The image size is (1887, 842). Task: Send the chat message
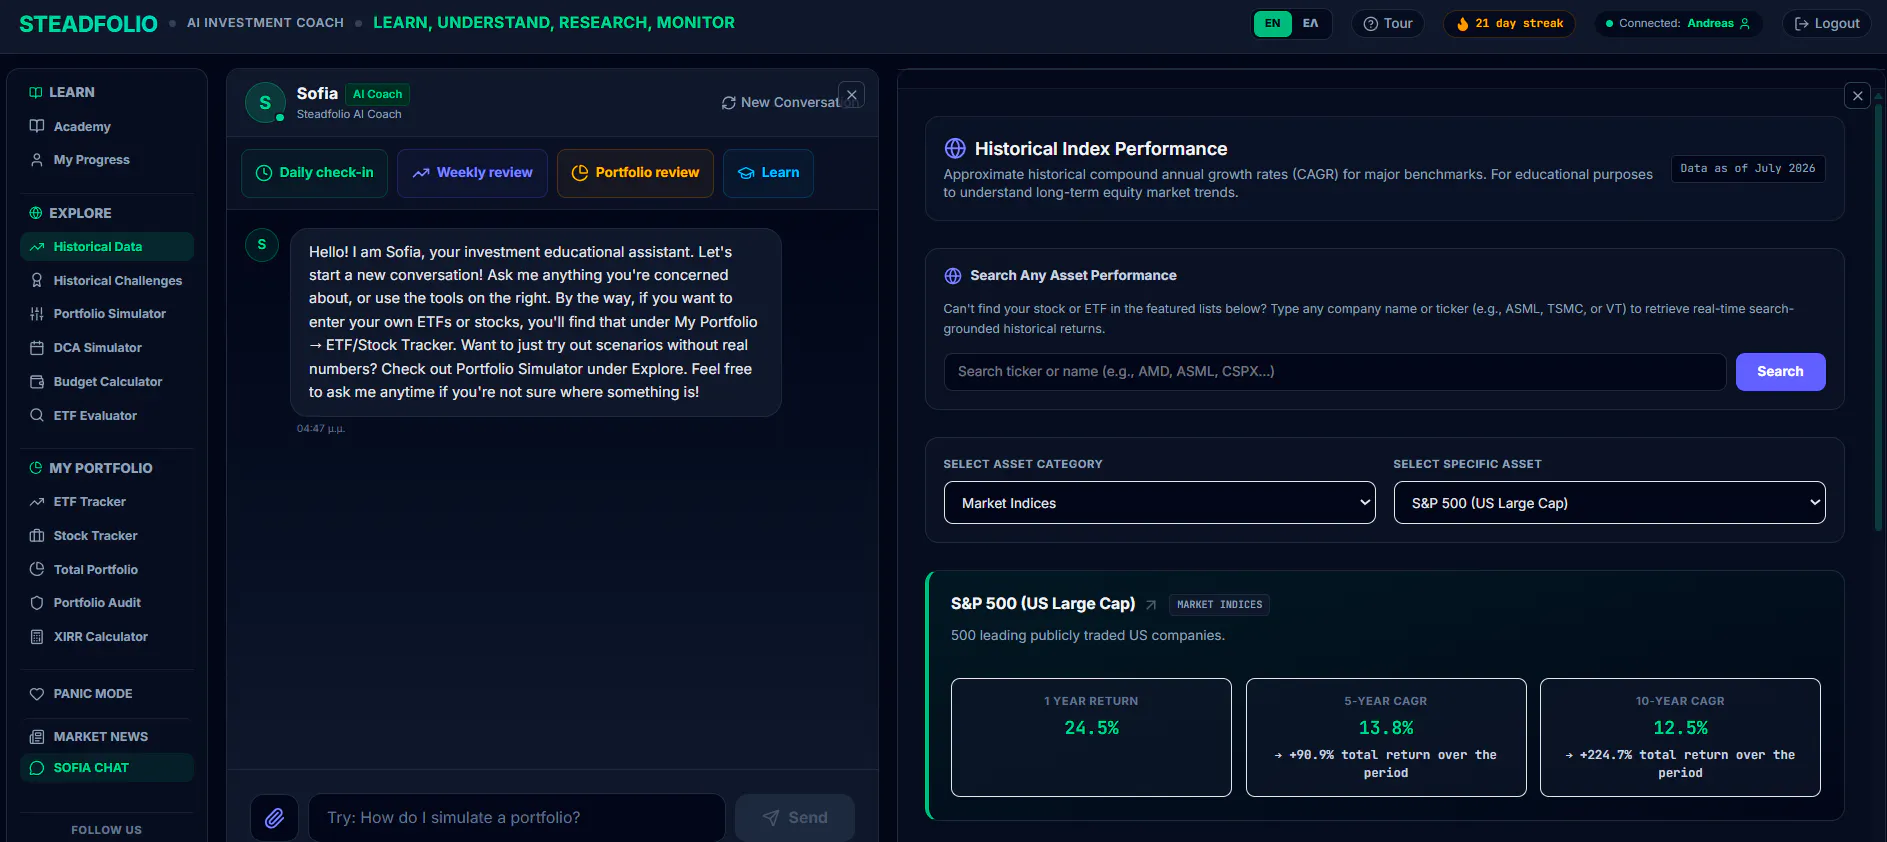click(795, 818)
